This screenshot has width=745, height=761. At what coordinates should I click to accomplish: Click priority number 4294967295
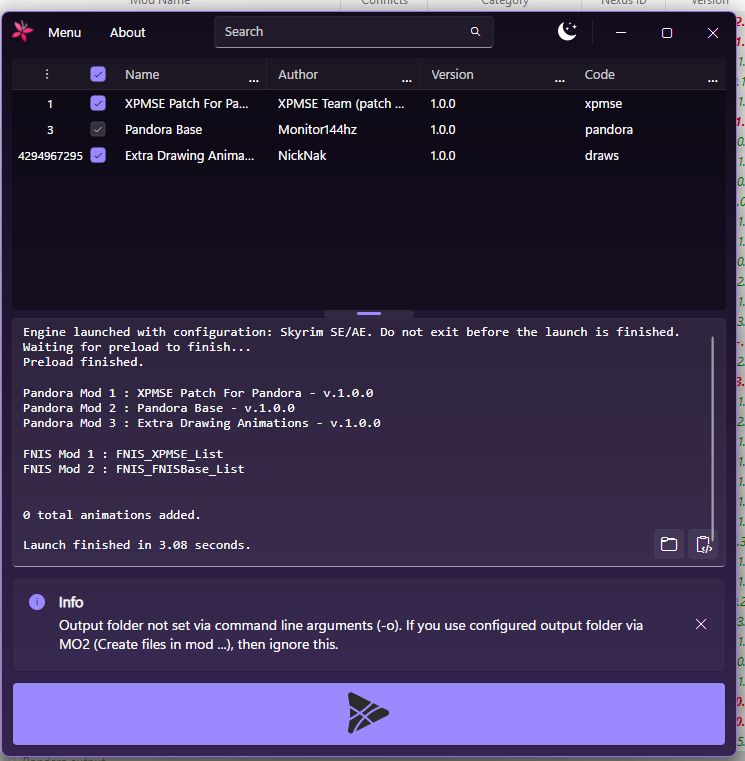[x=50, y=156]
